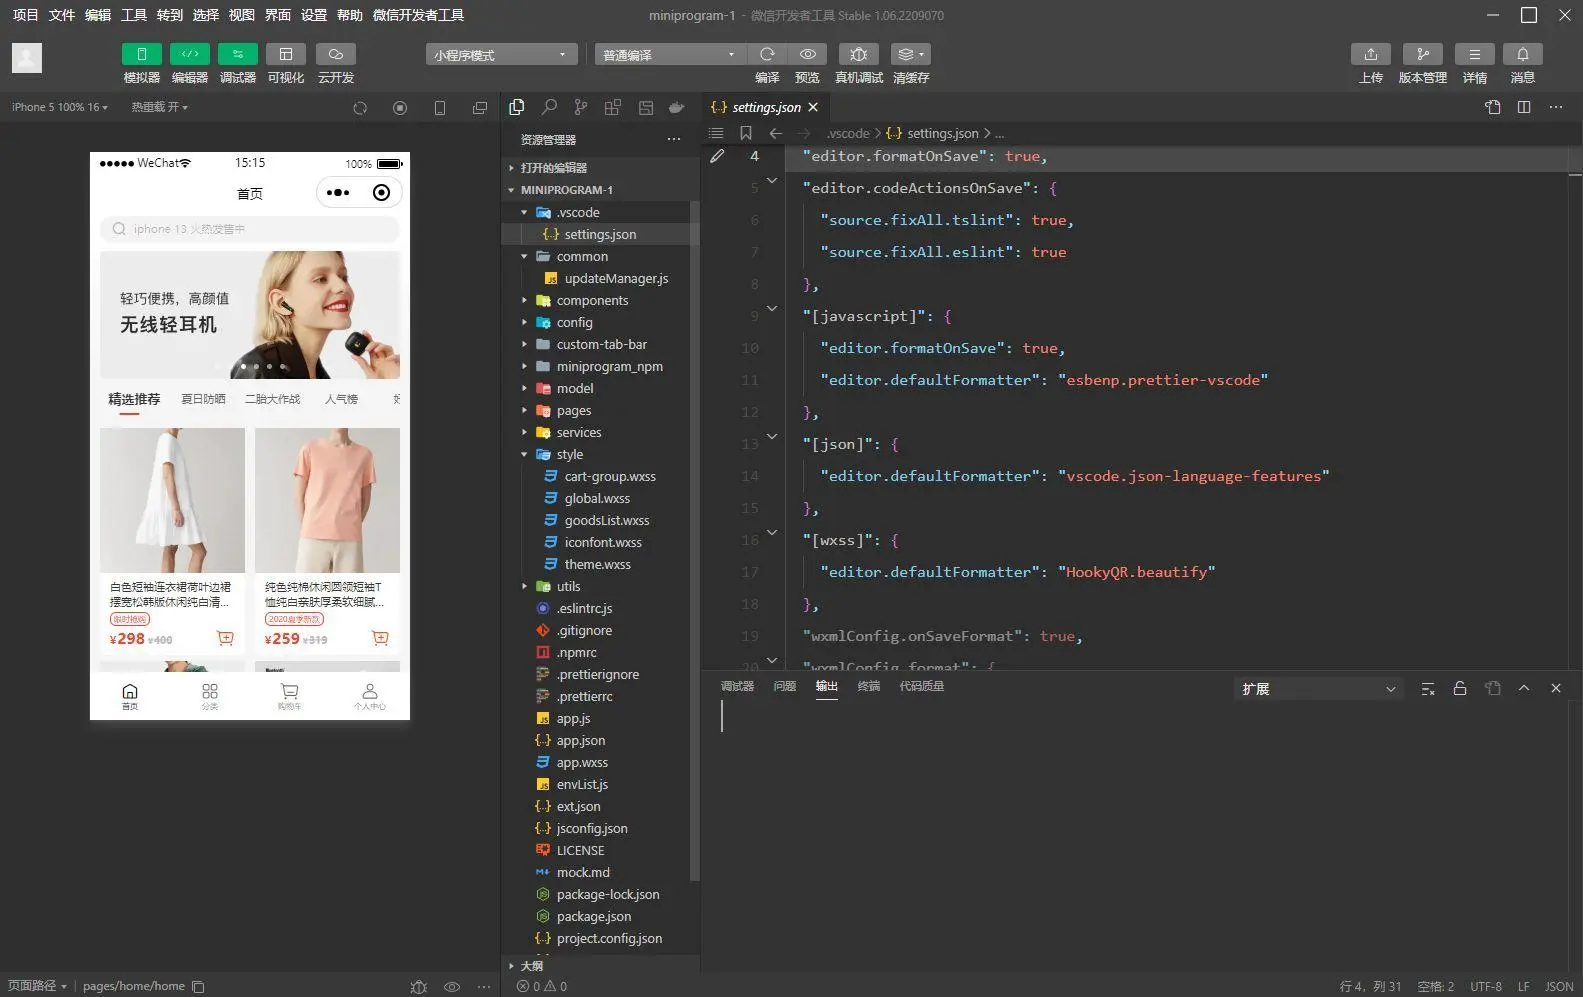Click the wireless earphone banner image

(x=250, y=314)
